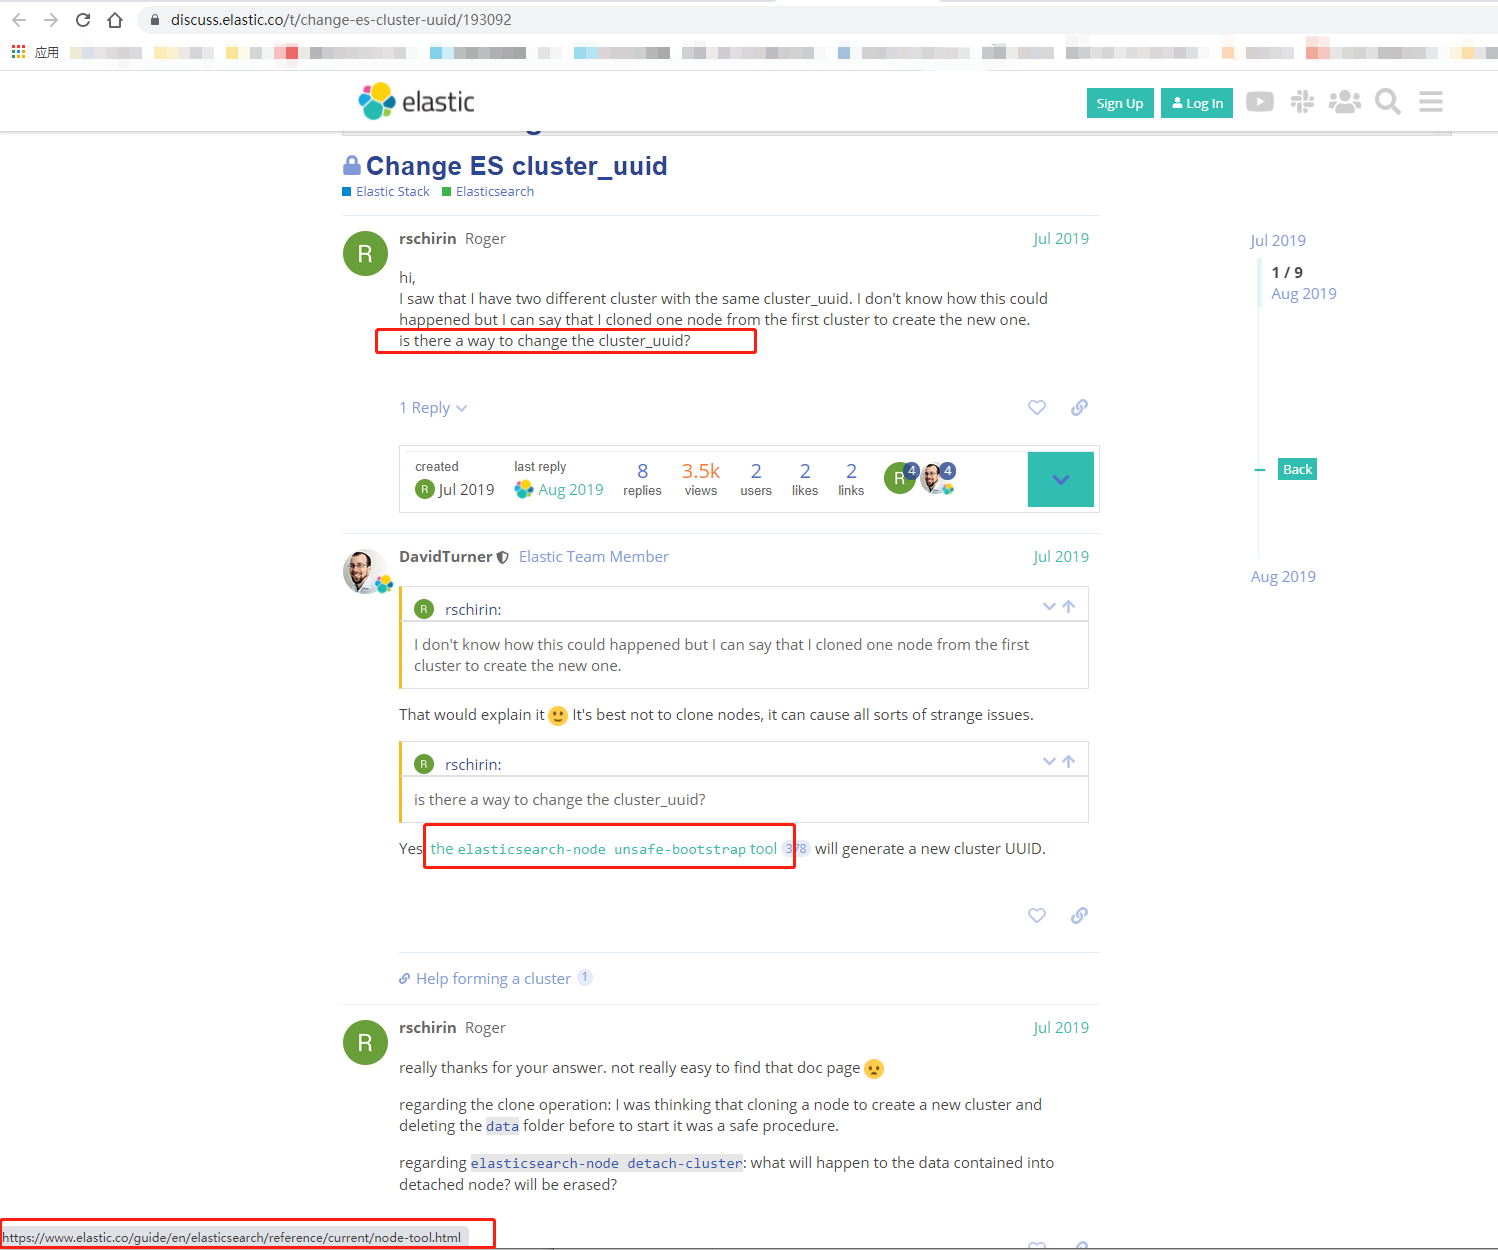
Task: Click the 2 links count in topic map
Action: click(851, 479)
